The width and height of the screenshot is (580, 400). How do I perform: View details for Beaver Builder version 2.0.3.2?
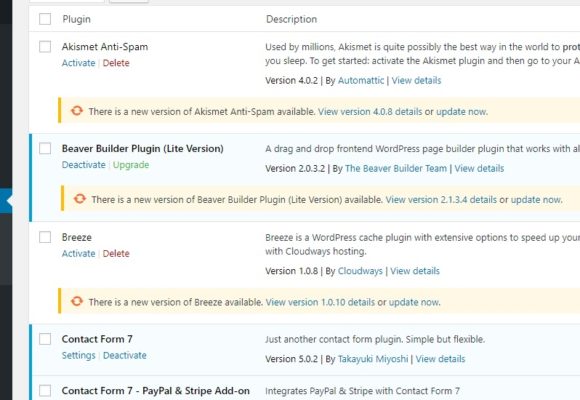[x=479, y=168]
